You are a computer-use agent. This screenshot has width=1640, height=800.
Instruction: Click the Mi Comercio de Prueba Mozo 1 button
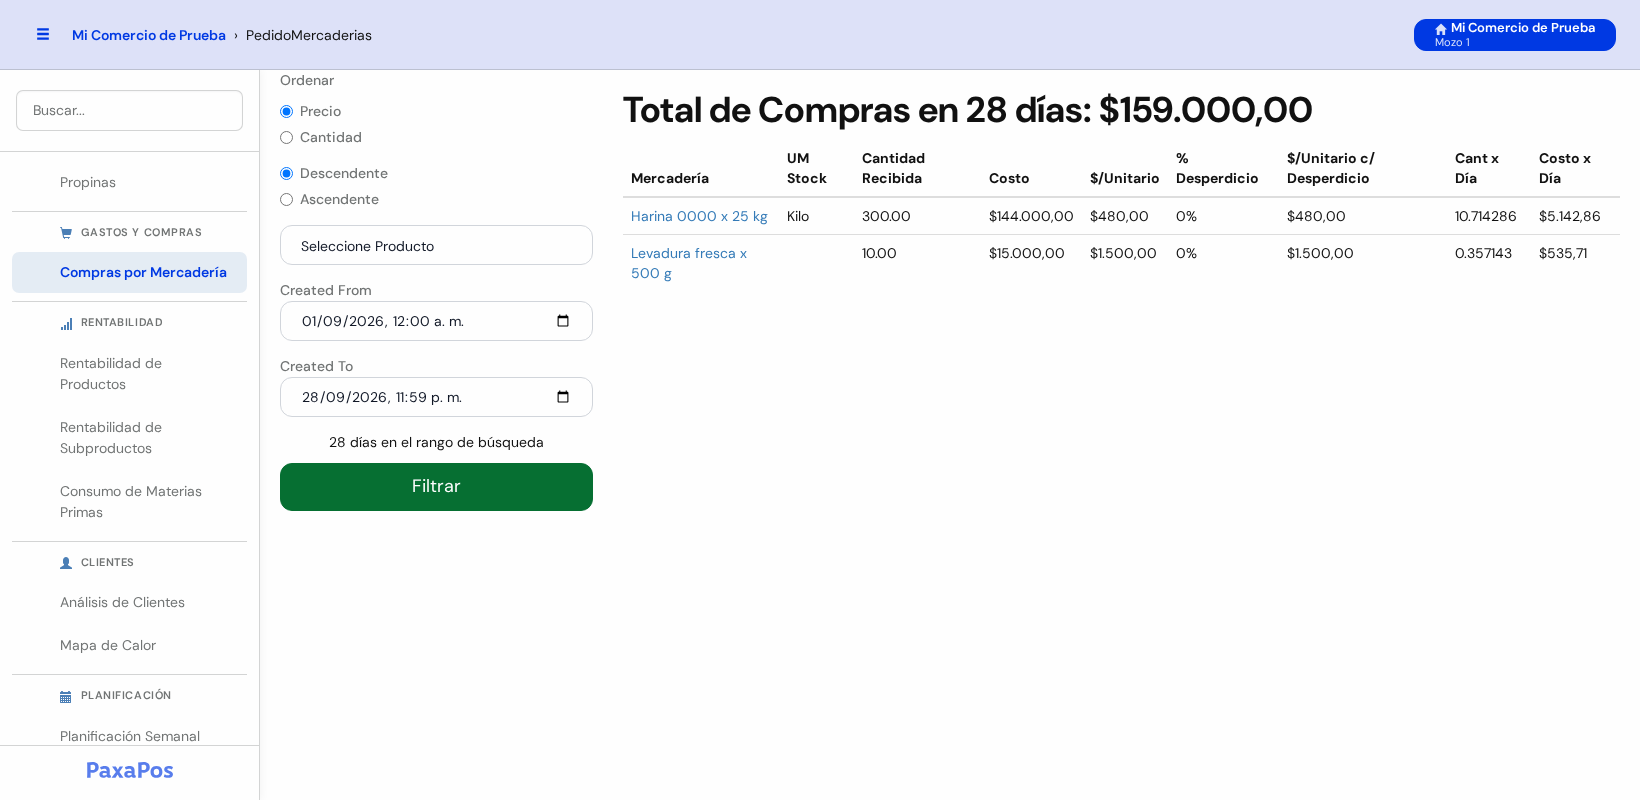(1514, 35)
